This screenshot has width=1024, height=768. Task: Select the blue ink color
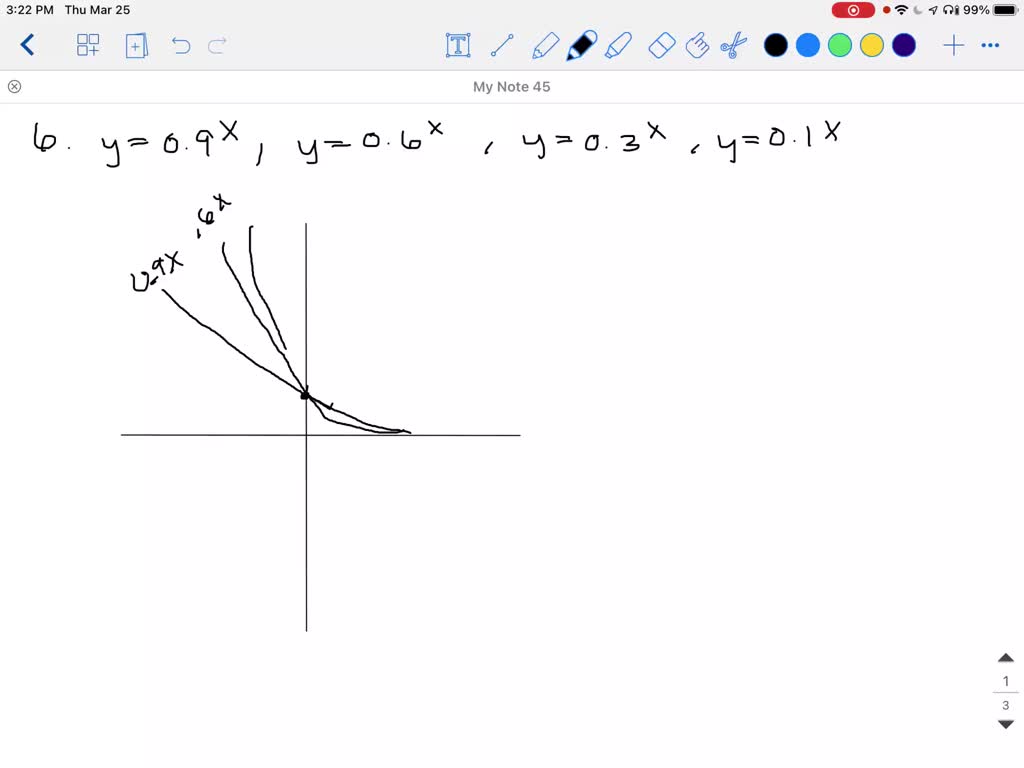[807, 45]
